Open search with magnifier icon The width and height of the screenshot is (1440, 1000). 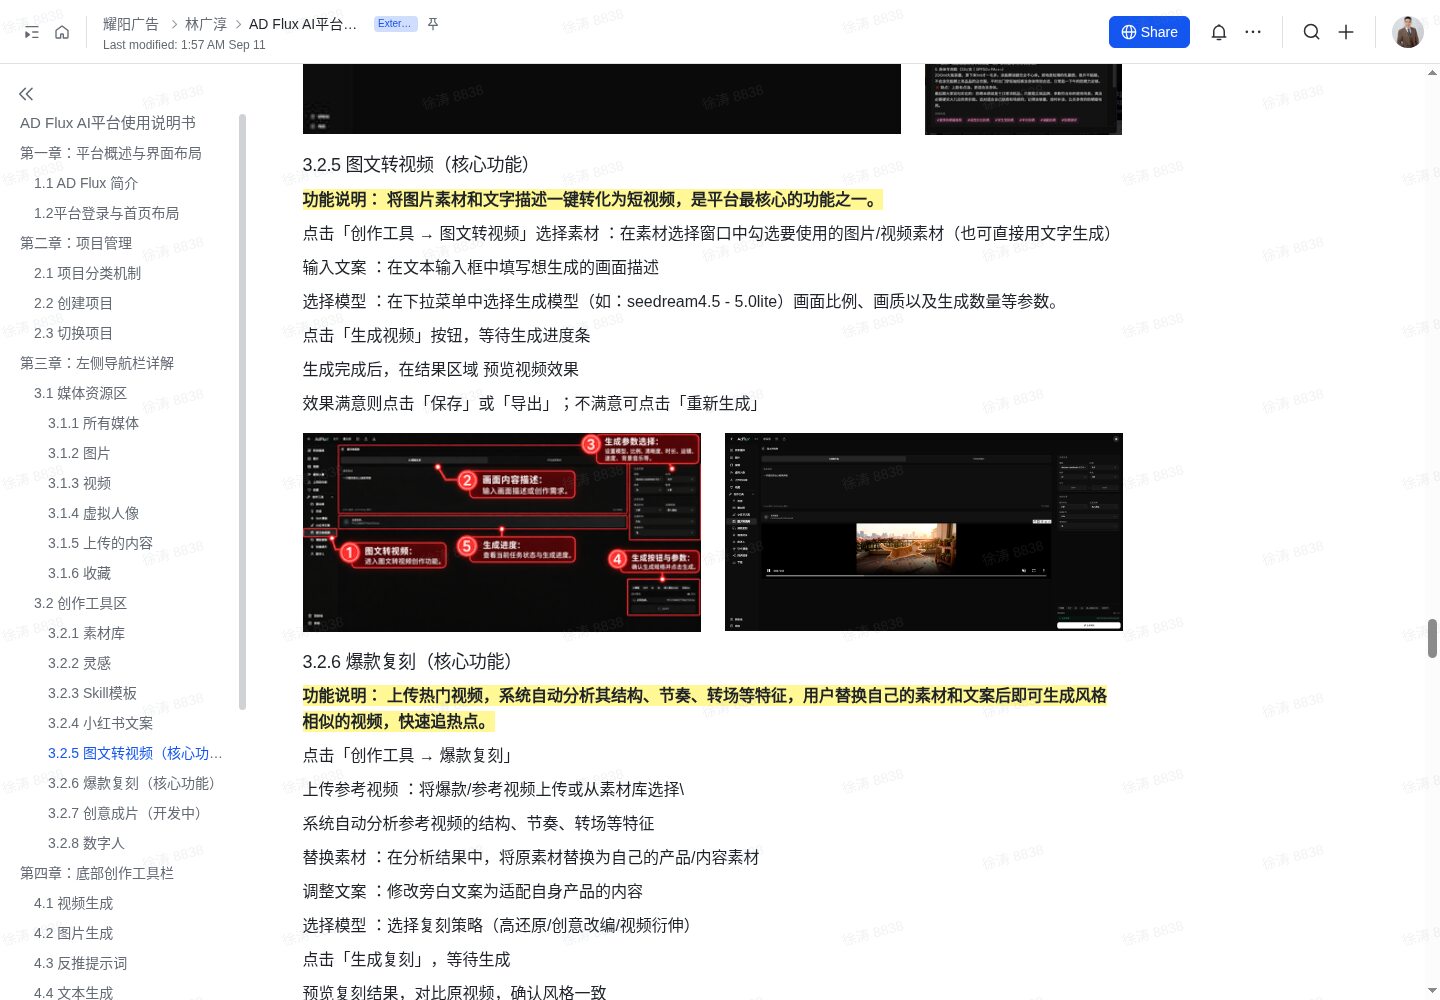[x=1311, y=32]
